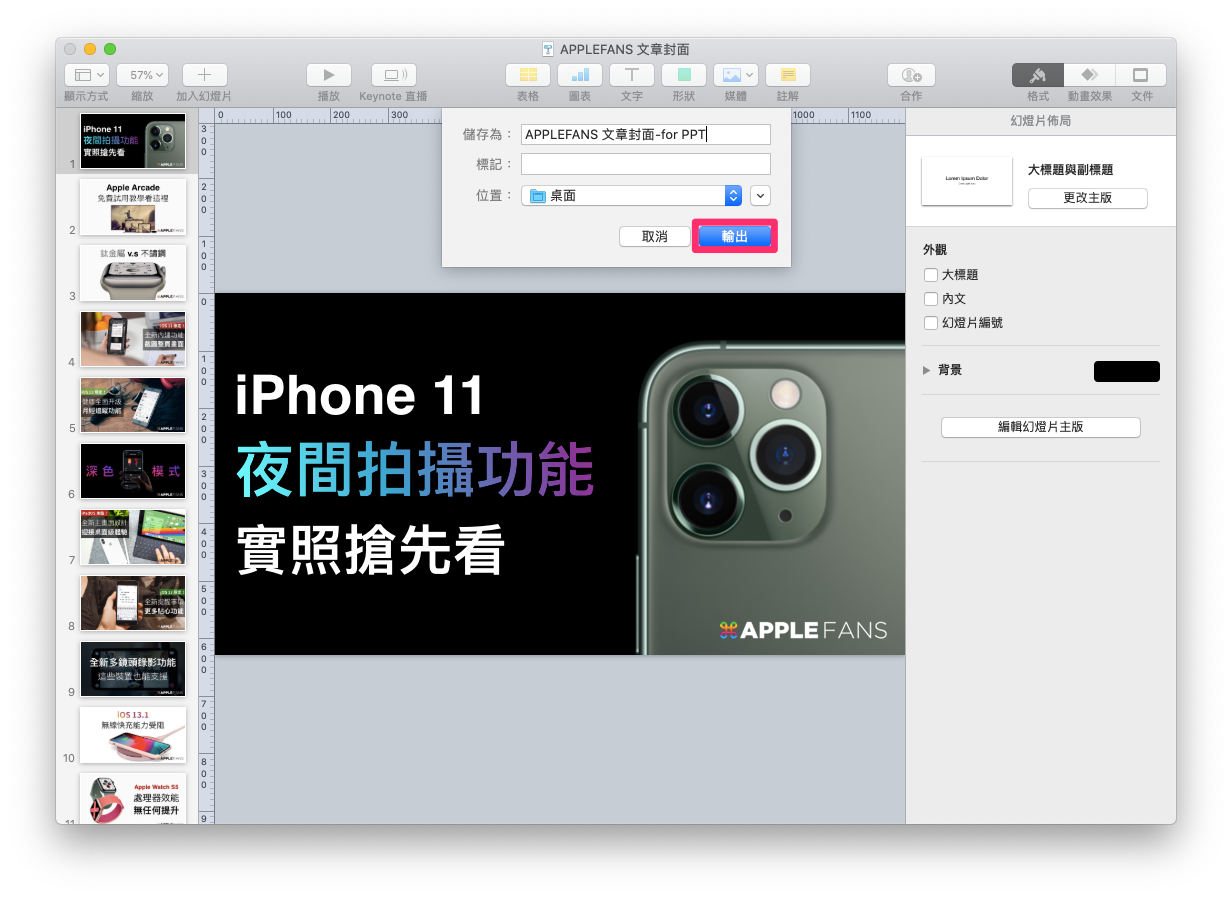This screenshot has height=898, width=1232.
Task: Open Keynote Live broadcast button
Action: (394, 75)
